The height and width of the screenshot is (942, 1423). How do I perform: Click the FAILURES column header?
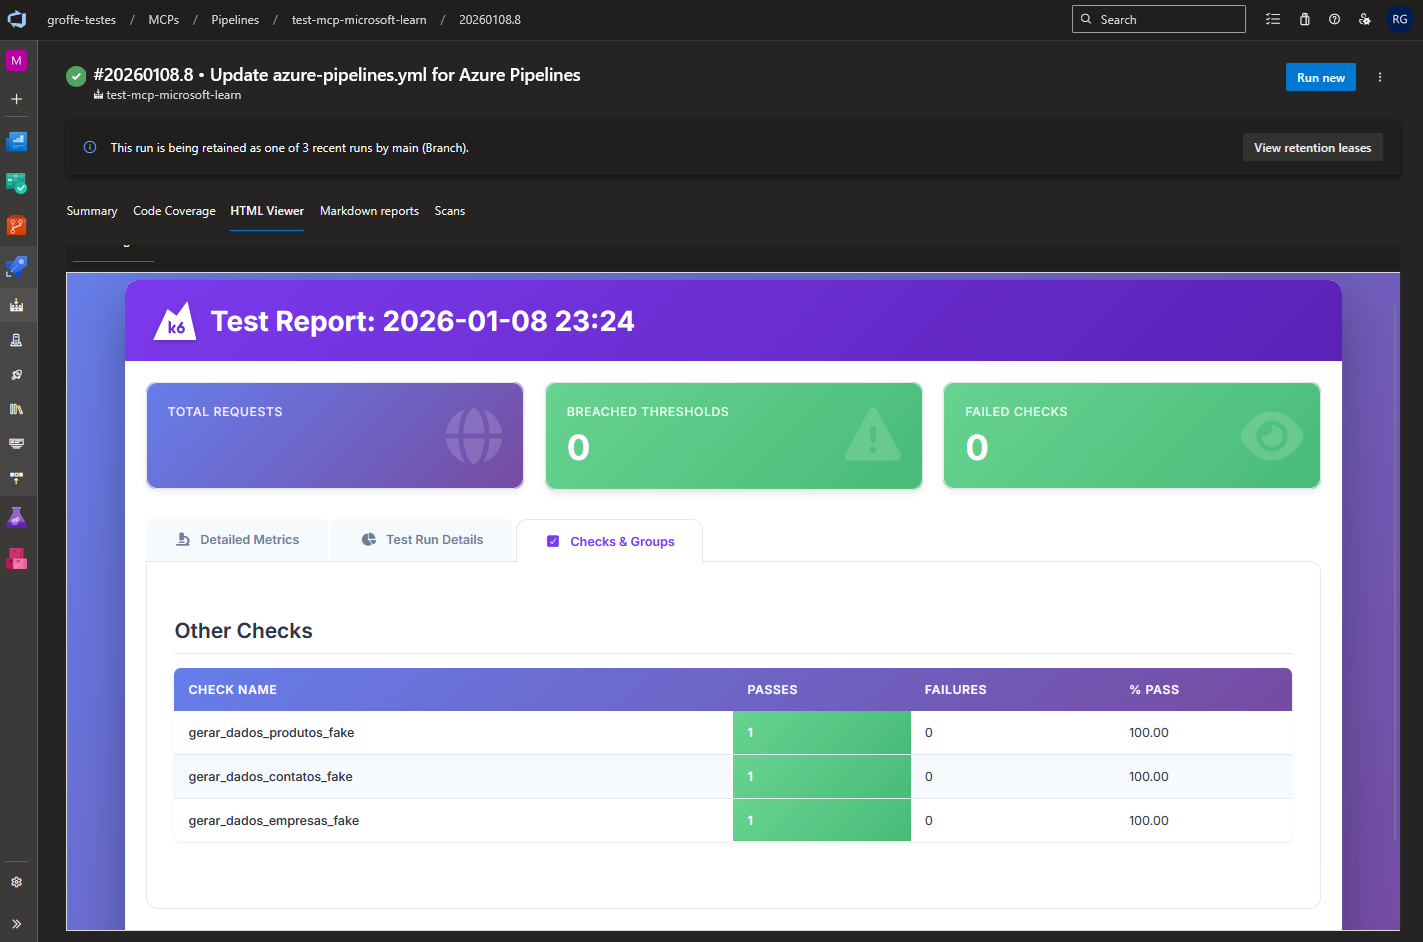[x=955, y=690]
